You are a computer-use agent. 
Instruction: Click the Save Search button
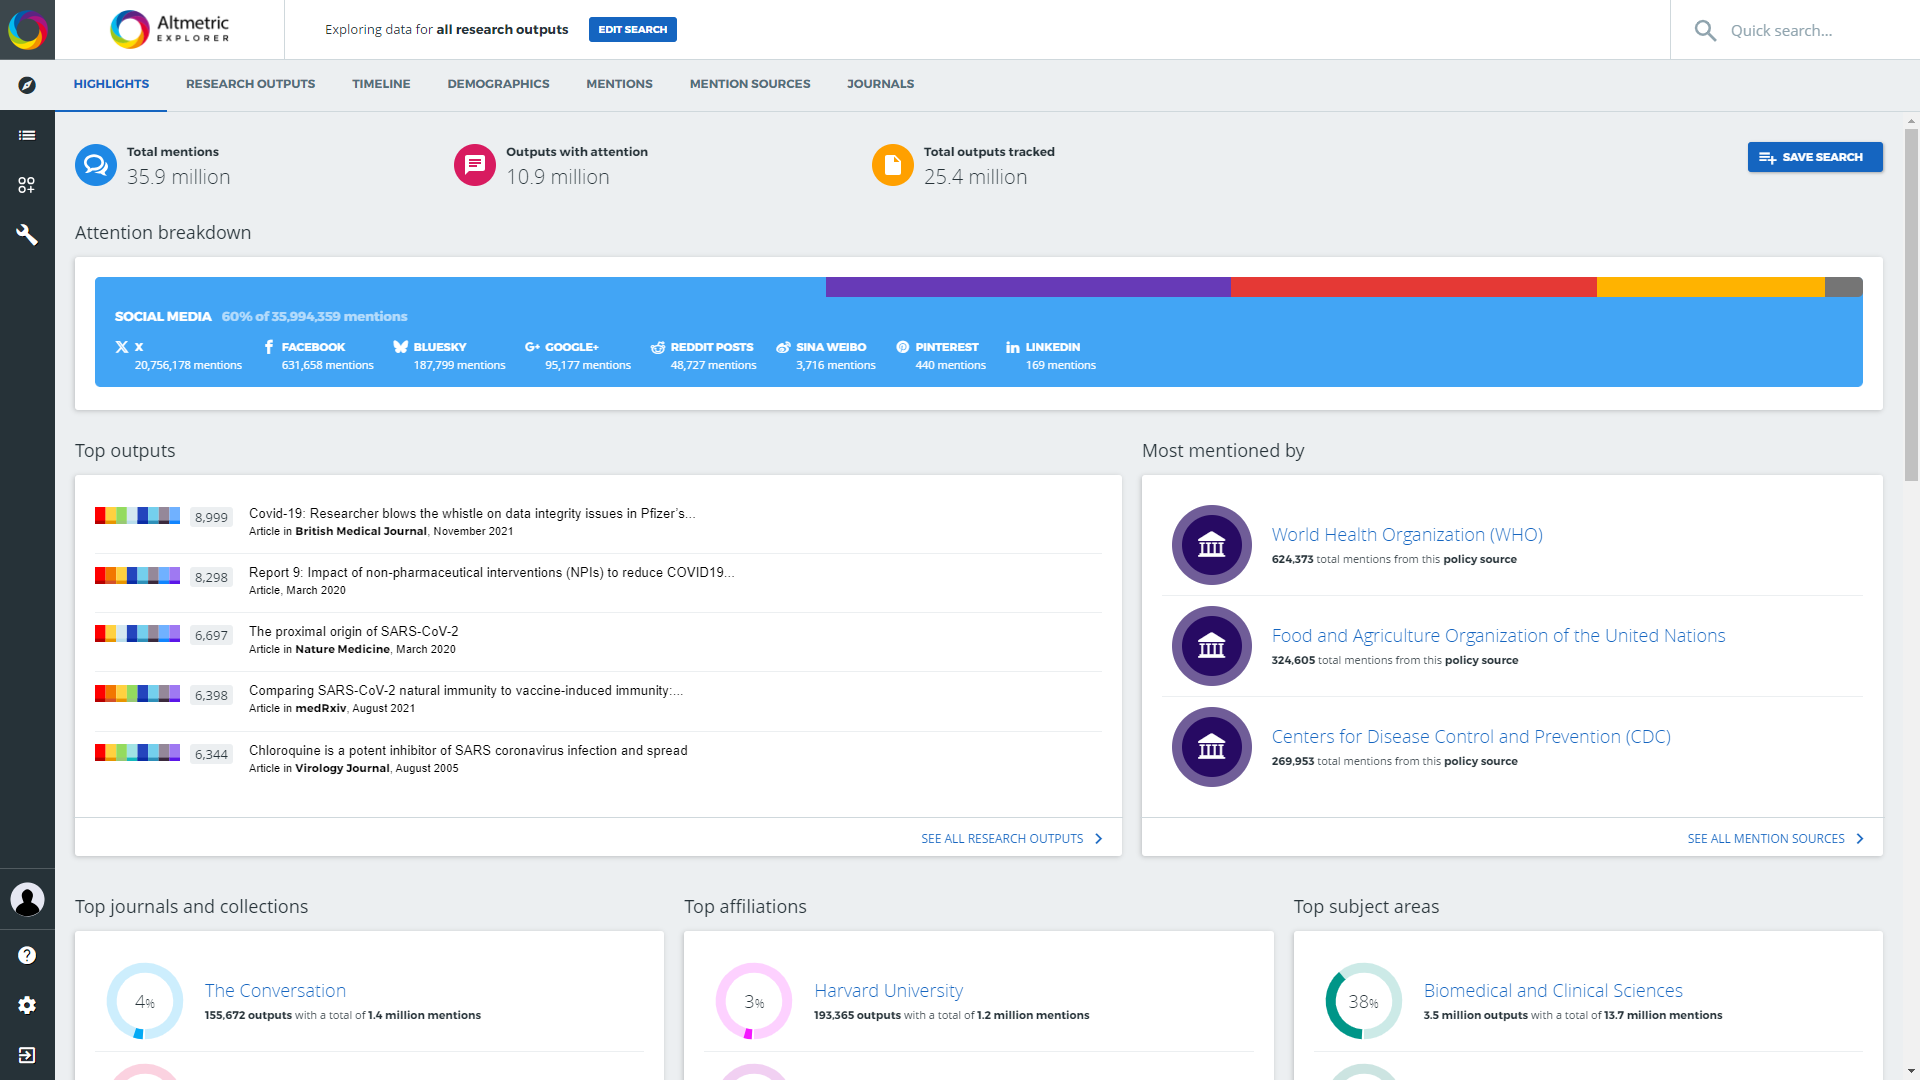click(x=1814, y=157)
